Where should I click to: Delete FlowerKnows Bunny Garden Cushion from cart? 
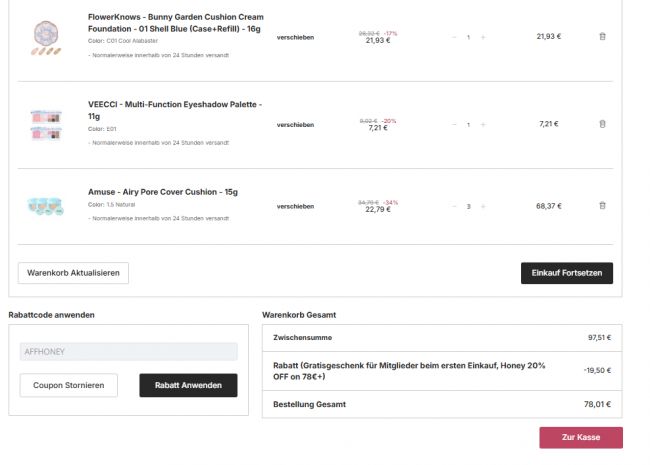(x=602, y=37)
